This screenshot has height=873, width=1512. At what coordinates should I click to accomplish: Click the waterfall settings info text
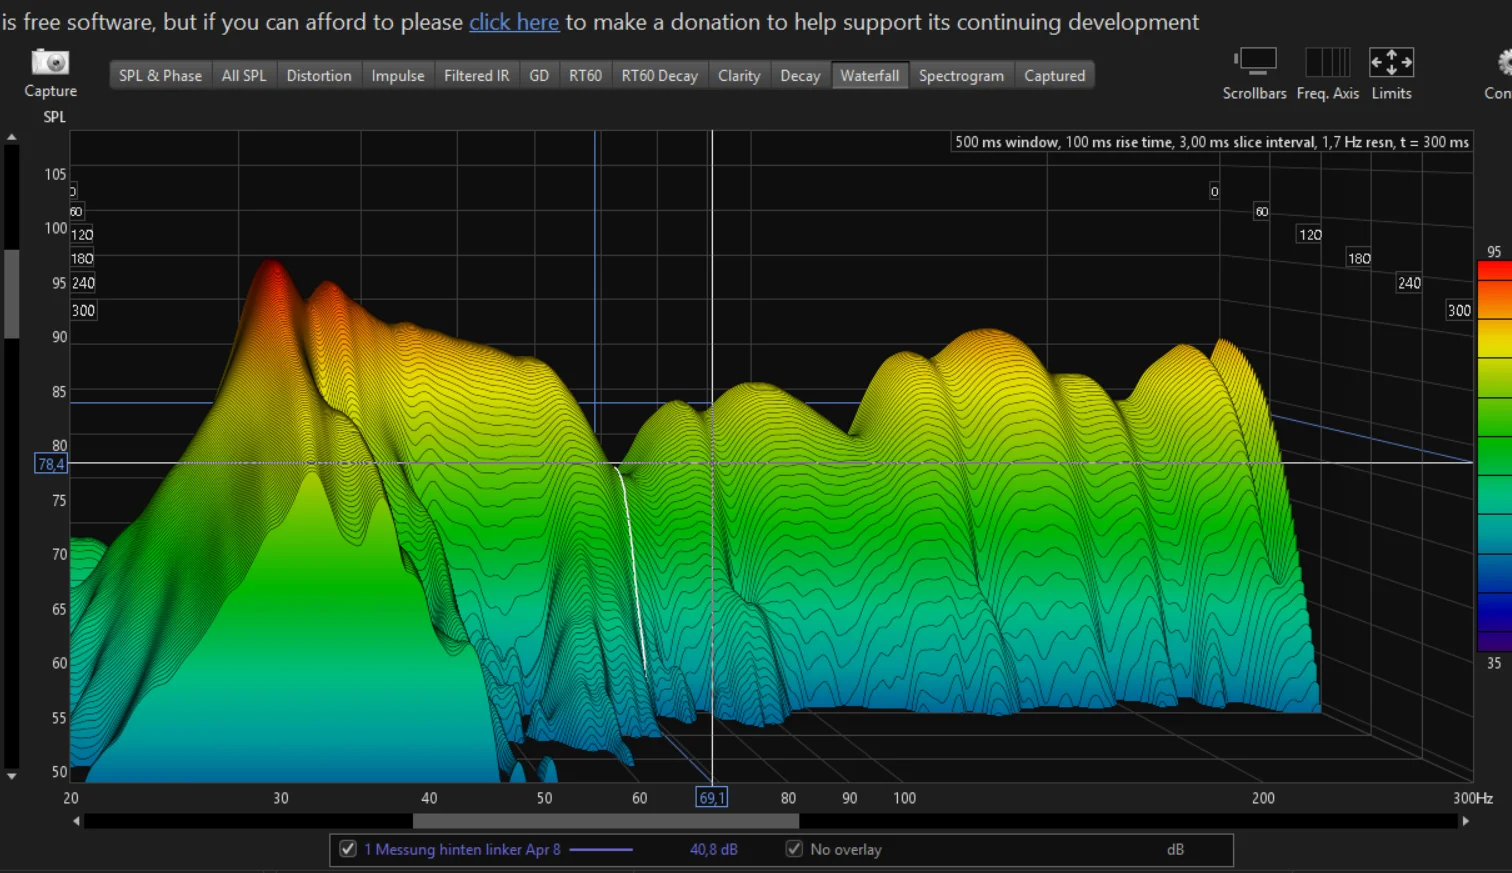click(x=1212, y=142)
